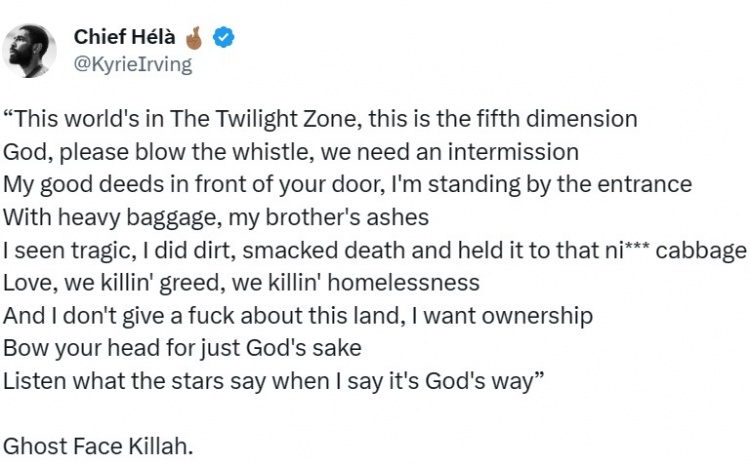Click the word "homelessness" in tweet

404,283
